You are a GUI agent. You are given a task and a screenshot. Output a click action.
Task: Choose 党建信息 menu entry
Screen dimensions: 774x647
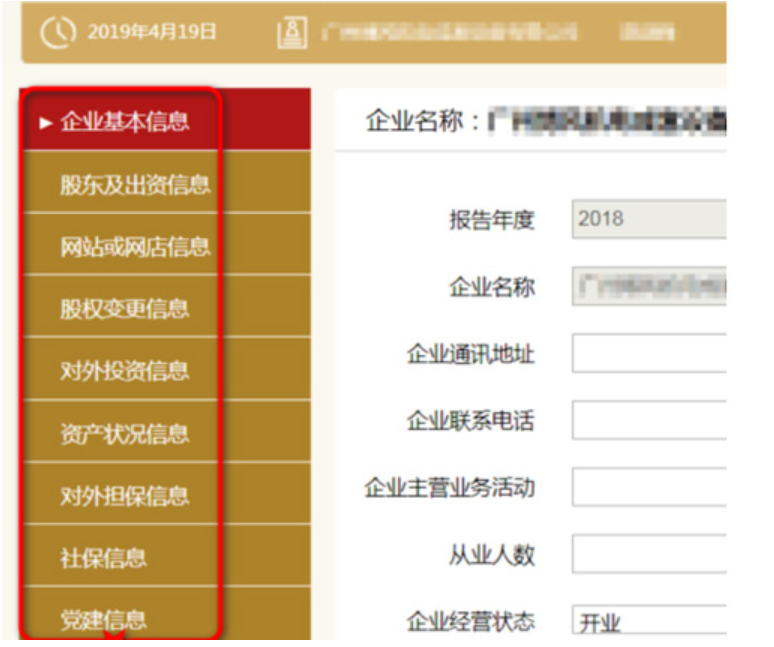tap(103, 619)
